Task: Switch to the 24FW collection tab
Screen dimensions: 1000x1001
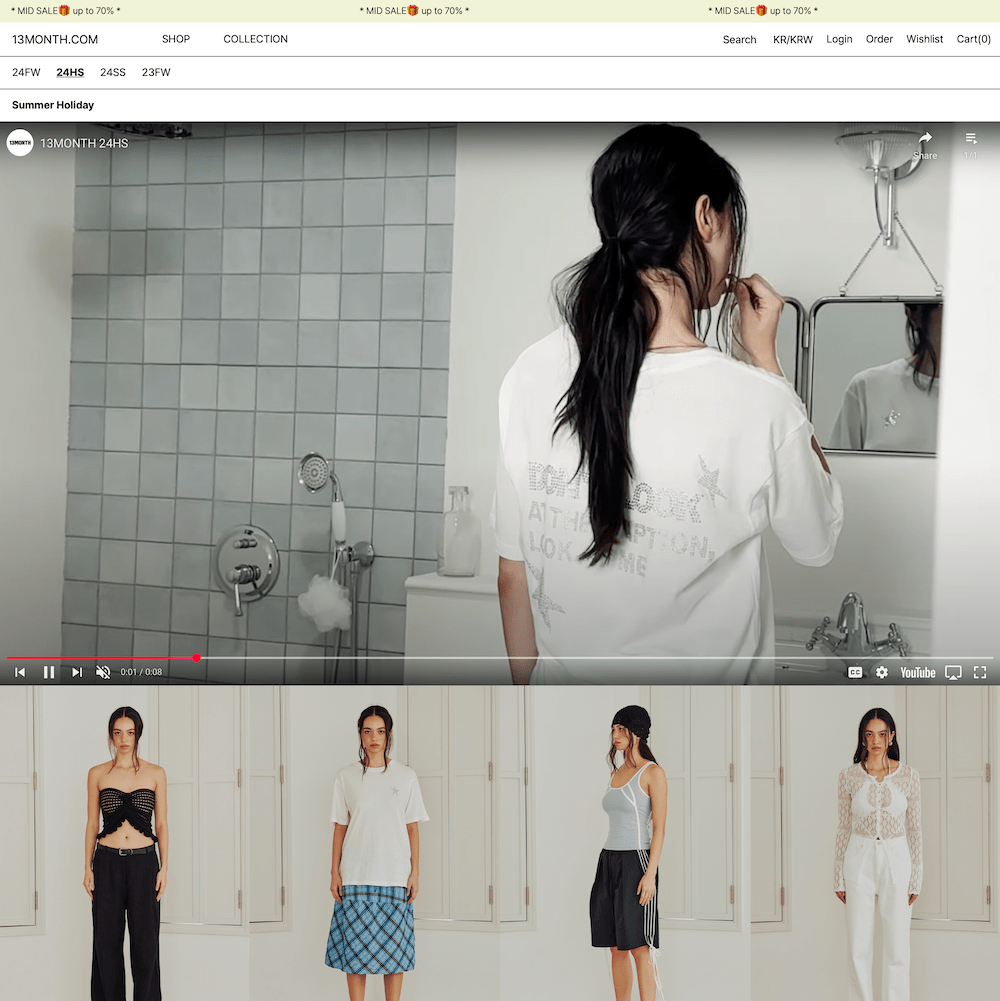Action: click(26, 72)
